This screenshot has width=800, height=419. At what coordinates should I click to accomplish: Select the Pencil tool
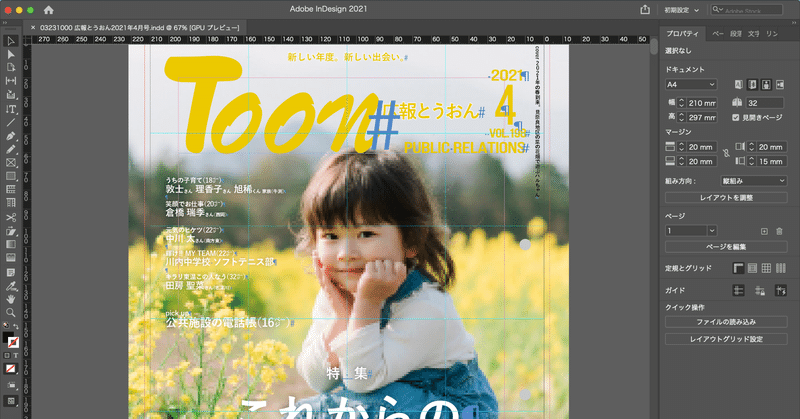(x=11, y=150)
